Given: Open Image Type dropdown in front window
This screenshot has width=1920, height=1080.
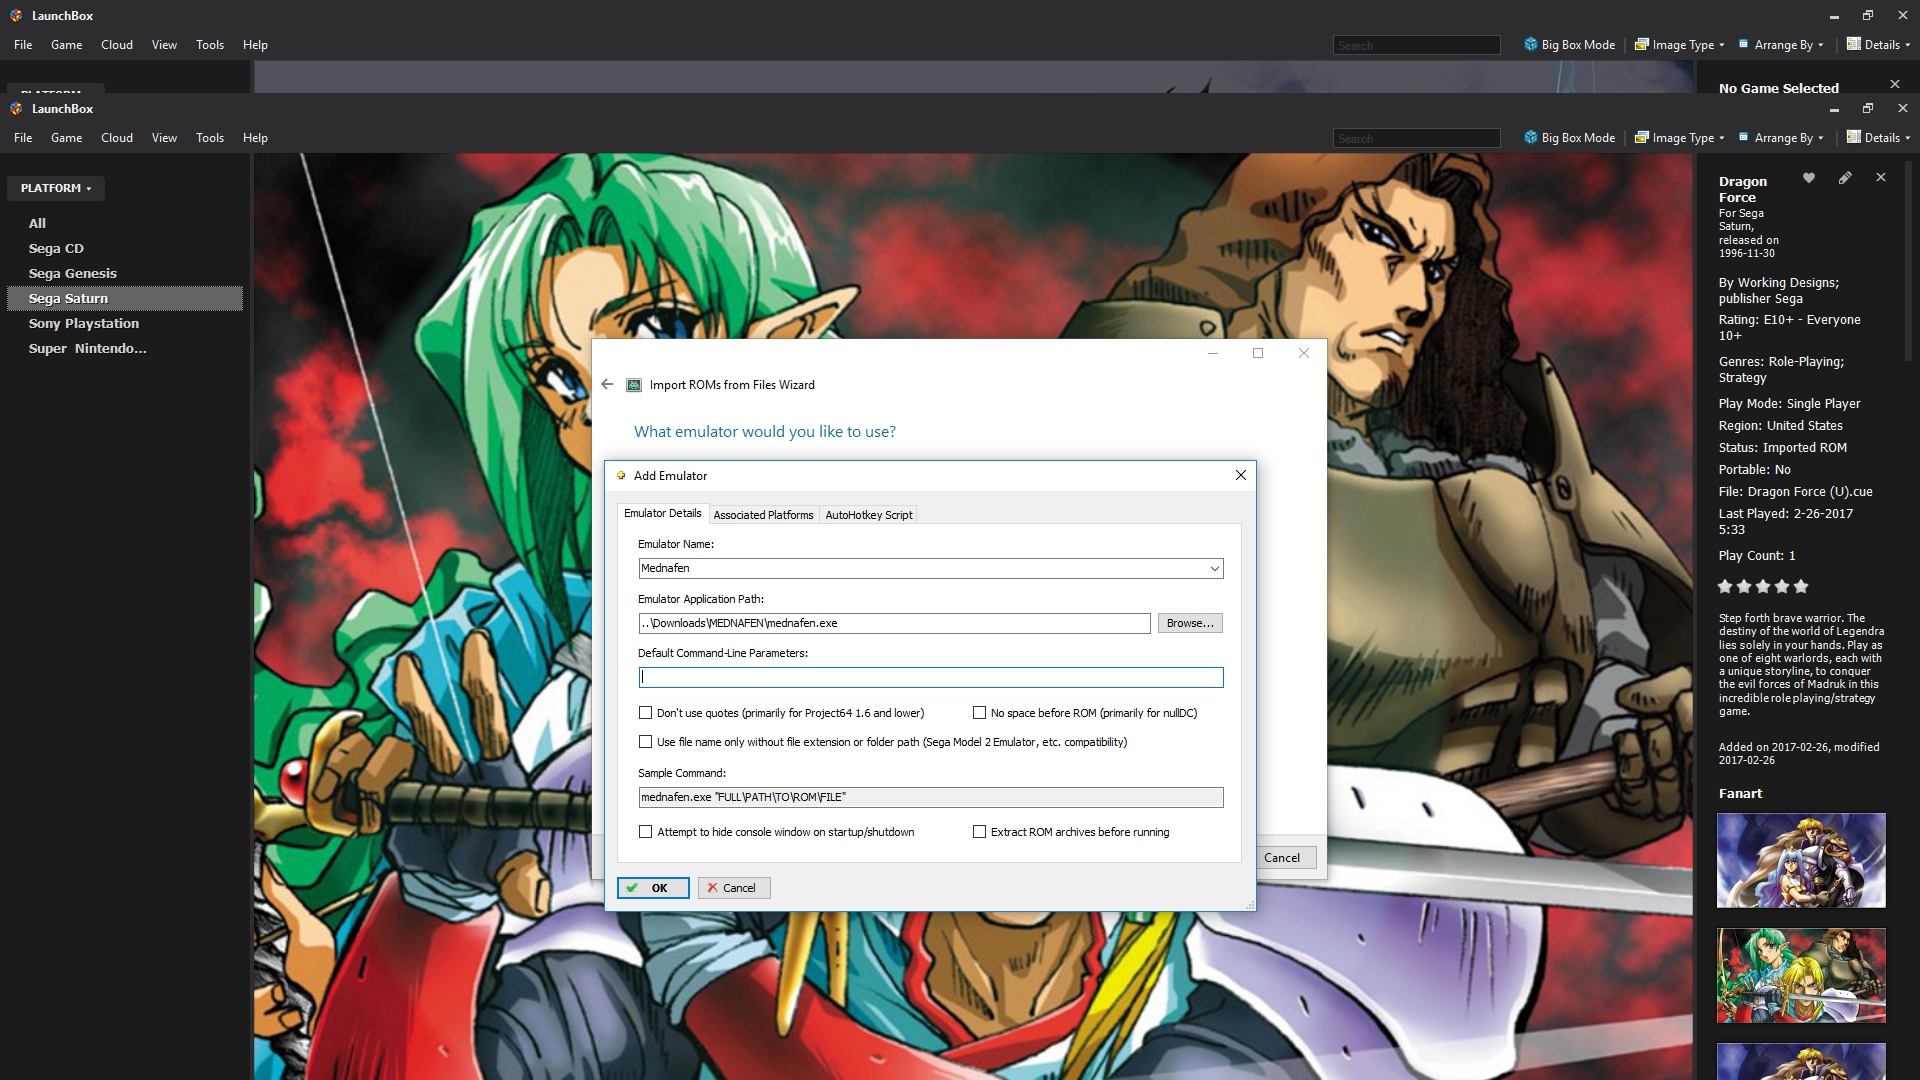Looking at the screenshot, I should 1679,138.
